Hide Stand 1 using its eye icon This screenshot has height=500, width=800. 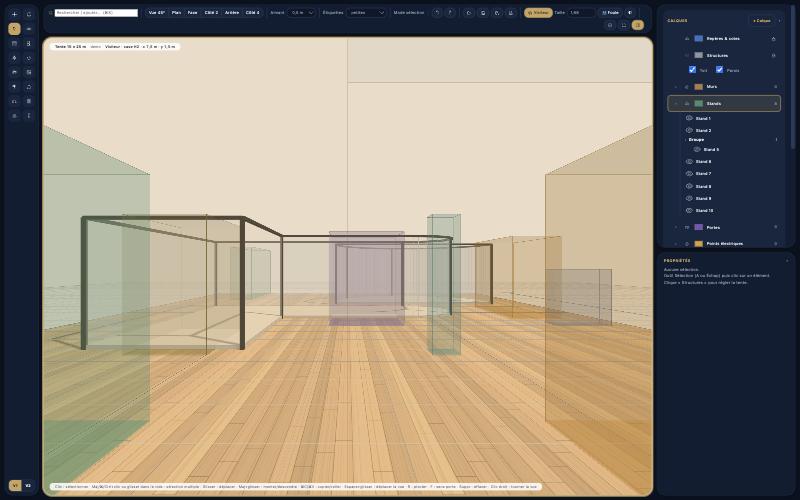point(689,118)
